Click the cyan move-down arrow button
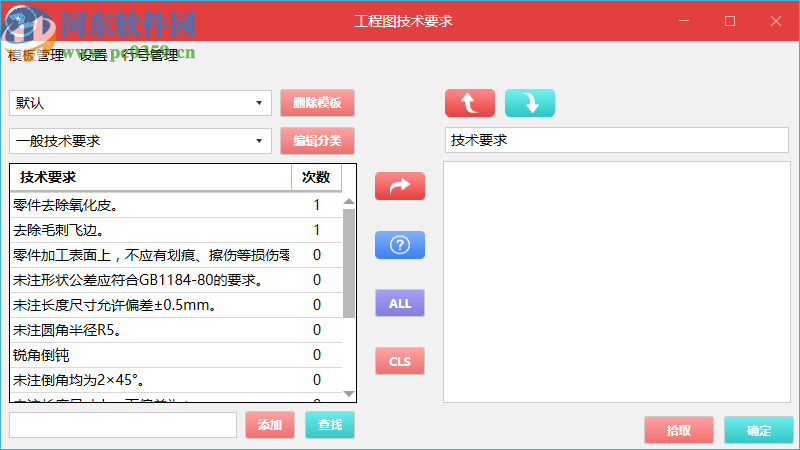This screenshot has height=450, width=800. (x=530, y=103)
